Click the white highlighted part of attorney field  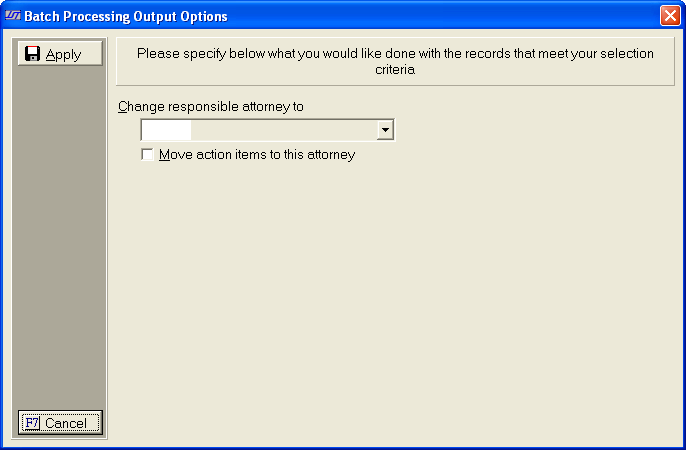(166, 130)
